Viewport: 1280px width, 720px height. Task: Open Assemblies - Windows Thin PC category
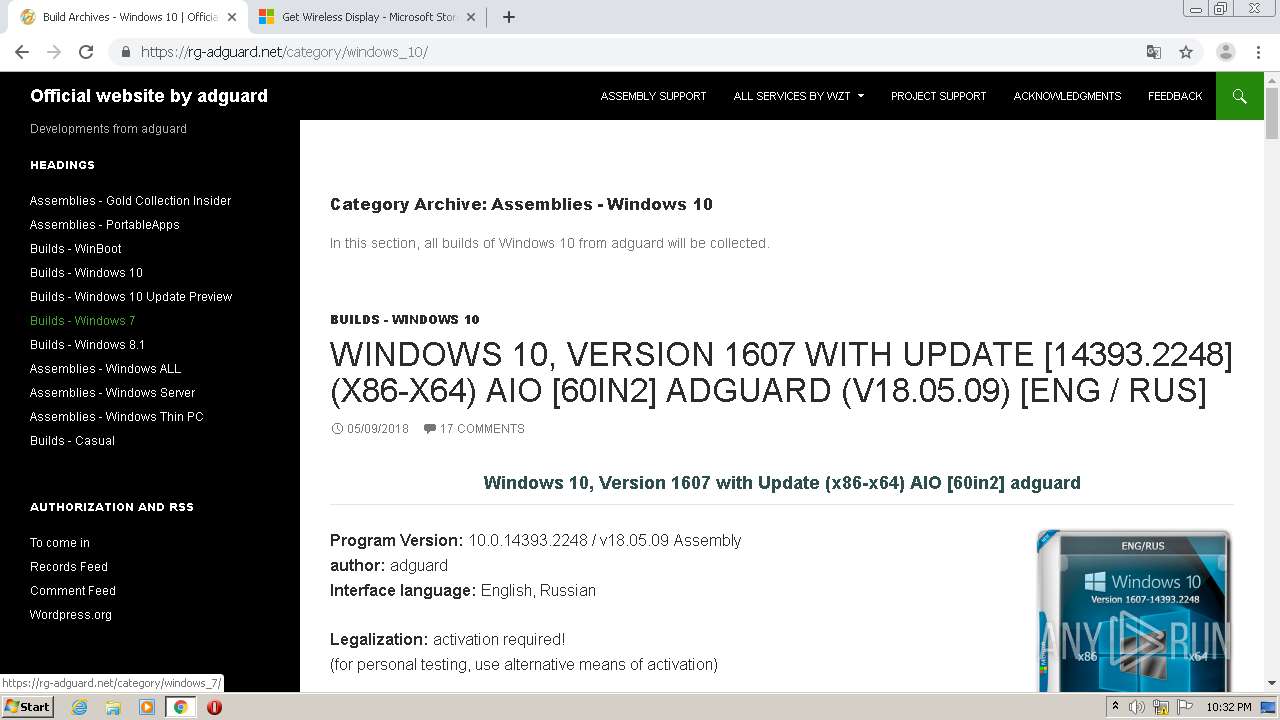[116, 417]
